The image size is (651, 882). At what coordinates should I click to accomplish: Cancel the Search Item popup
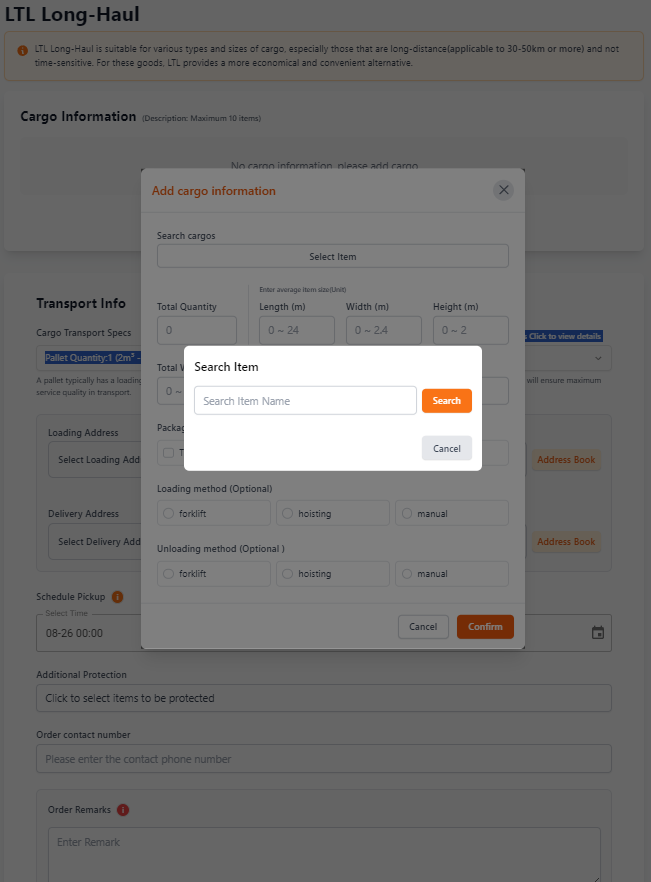pyautogui.click(x=446, y=448)
